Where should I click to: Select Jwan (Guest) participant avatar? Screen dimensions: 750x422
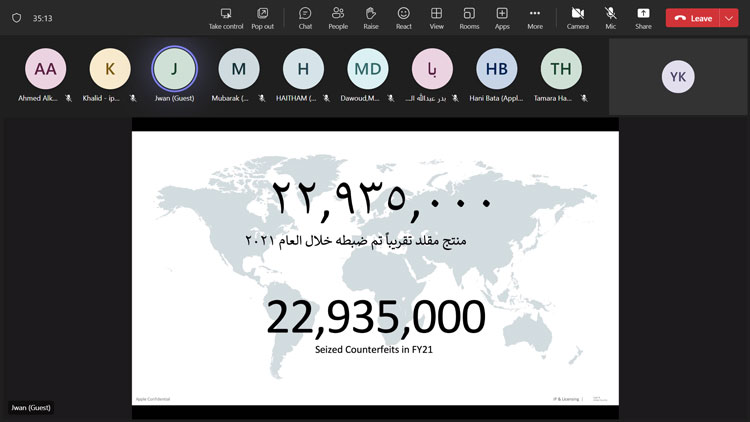(174, 69)
